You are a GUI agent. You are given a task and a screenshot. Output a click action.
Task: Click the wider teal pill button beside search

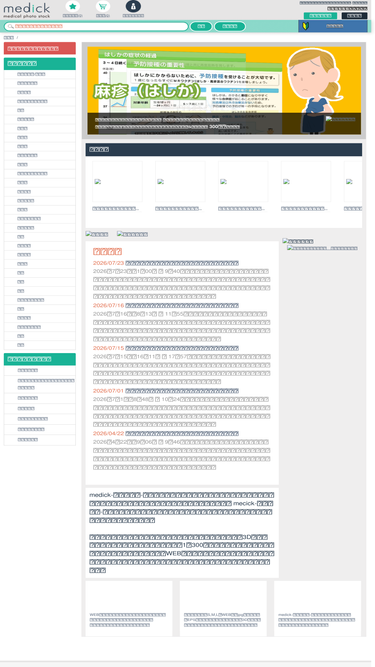click(230, 26)
